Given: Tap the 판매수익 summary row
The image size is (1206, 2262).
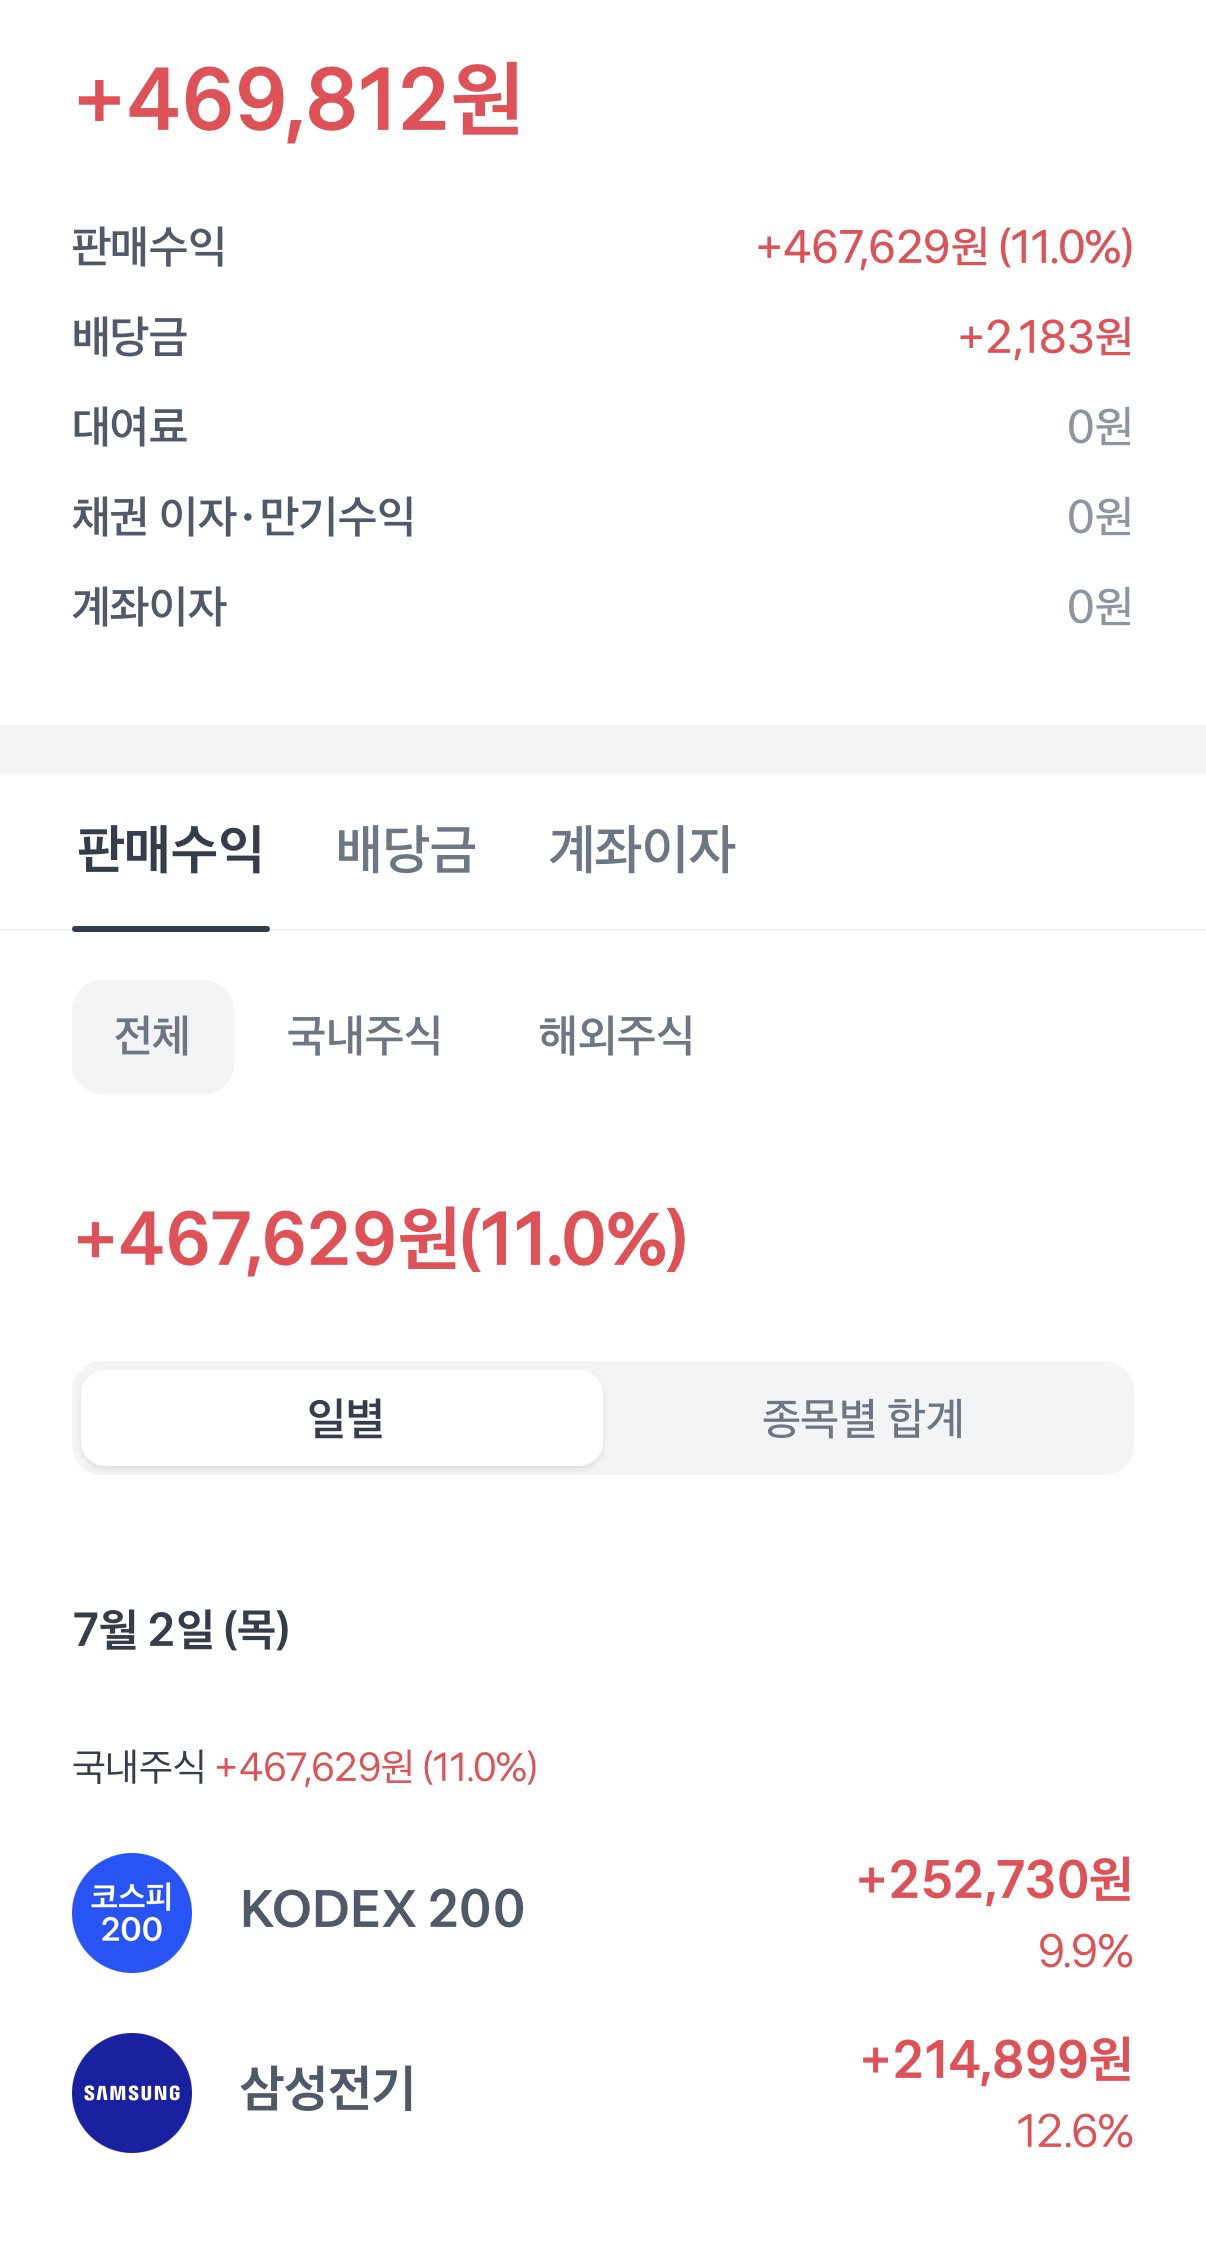Looking at the screenshot, I should click(x=603, y=247).
